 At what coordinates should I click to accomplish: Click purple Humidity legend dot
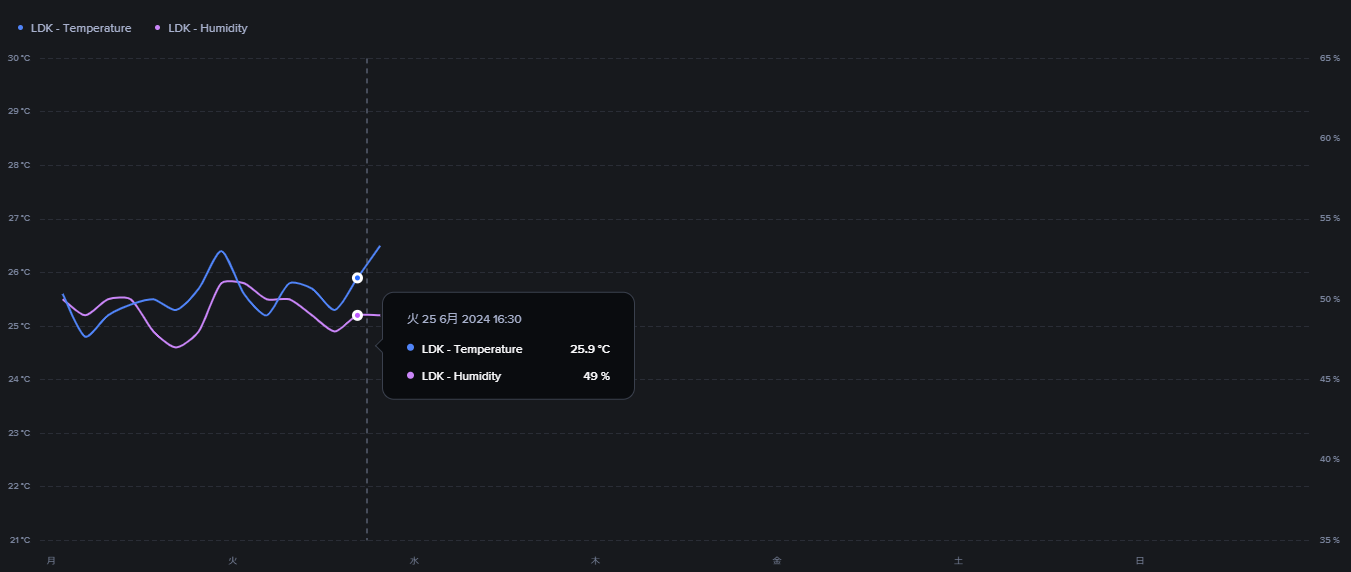tap(158, 28)
